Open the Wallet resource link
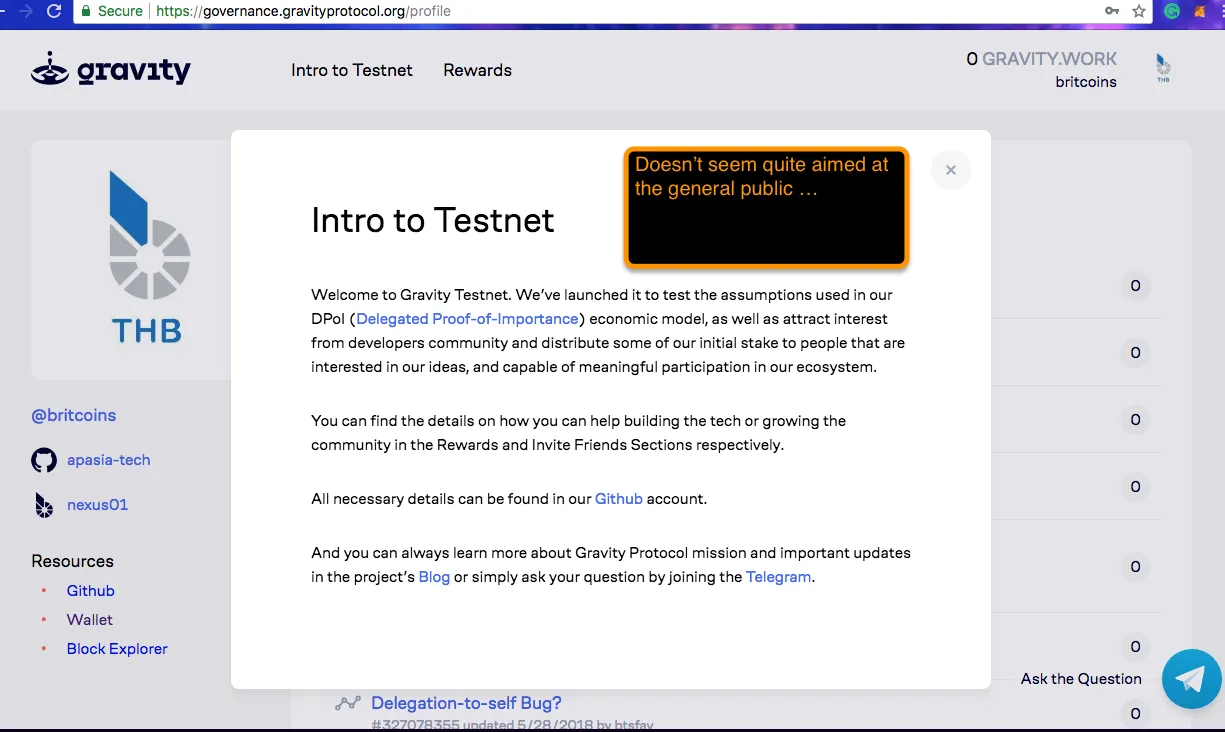This screenshot has width=1225, height=732. click(x=90, y=620)
